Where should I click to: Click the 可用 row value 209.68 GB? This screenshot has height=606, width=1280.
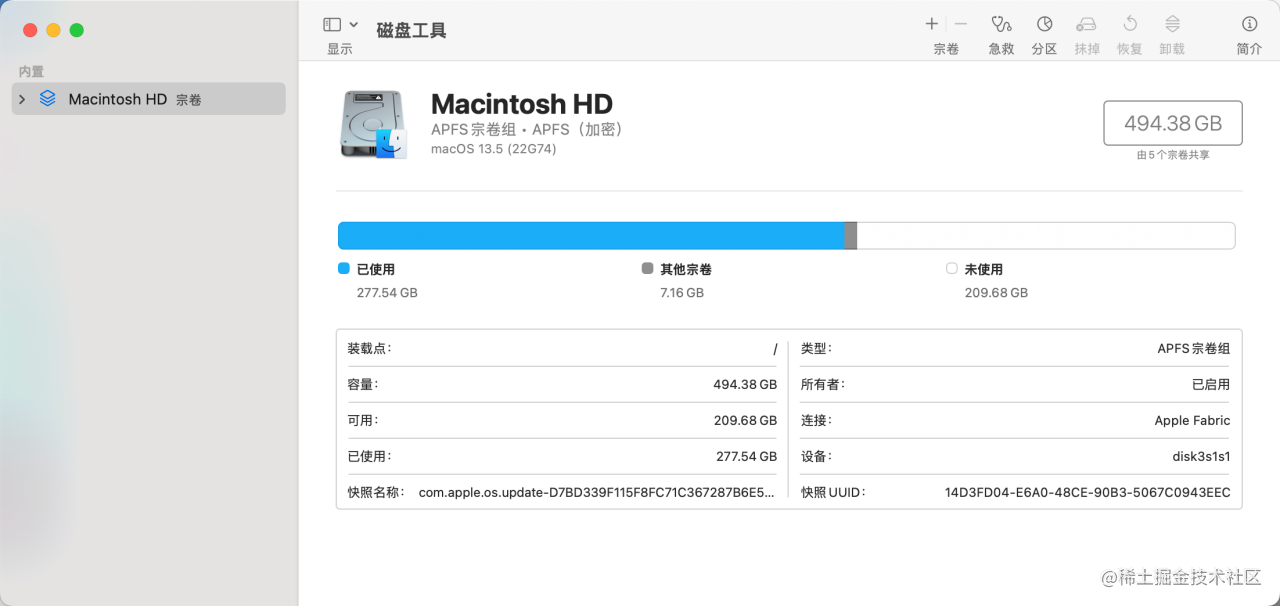coord(745,420)
